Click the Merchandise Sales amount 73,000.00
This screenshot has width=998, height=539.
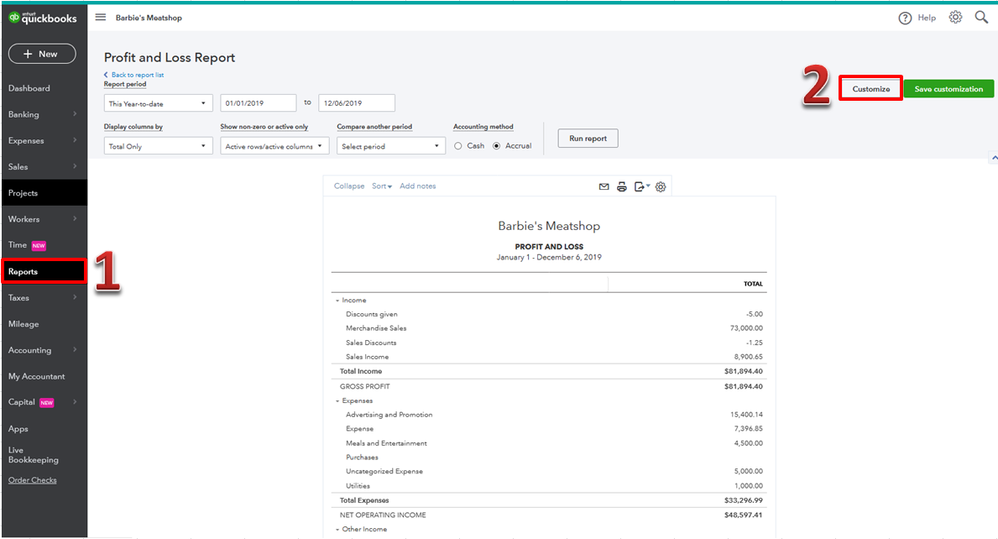click(x=746, y=328)
